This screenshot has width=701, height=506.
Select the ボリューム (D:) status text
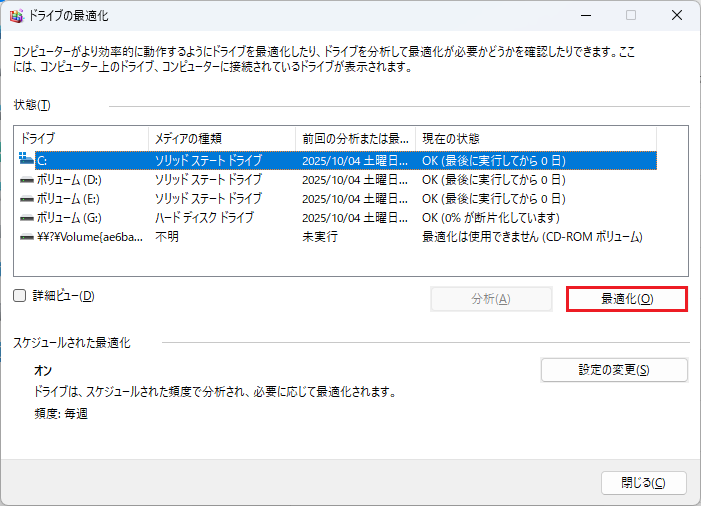coord(493,179)
